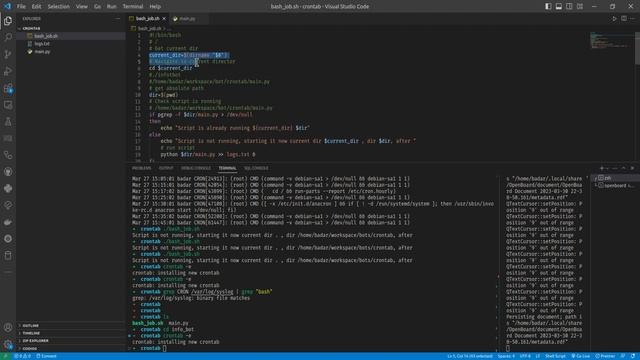Select the zsh terminal in terminal list
640x360 pixels.
616,178
